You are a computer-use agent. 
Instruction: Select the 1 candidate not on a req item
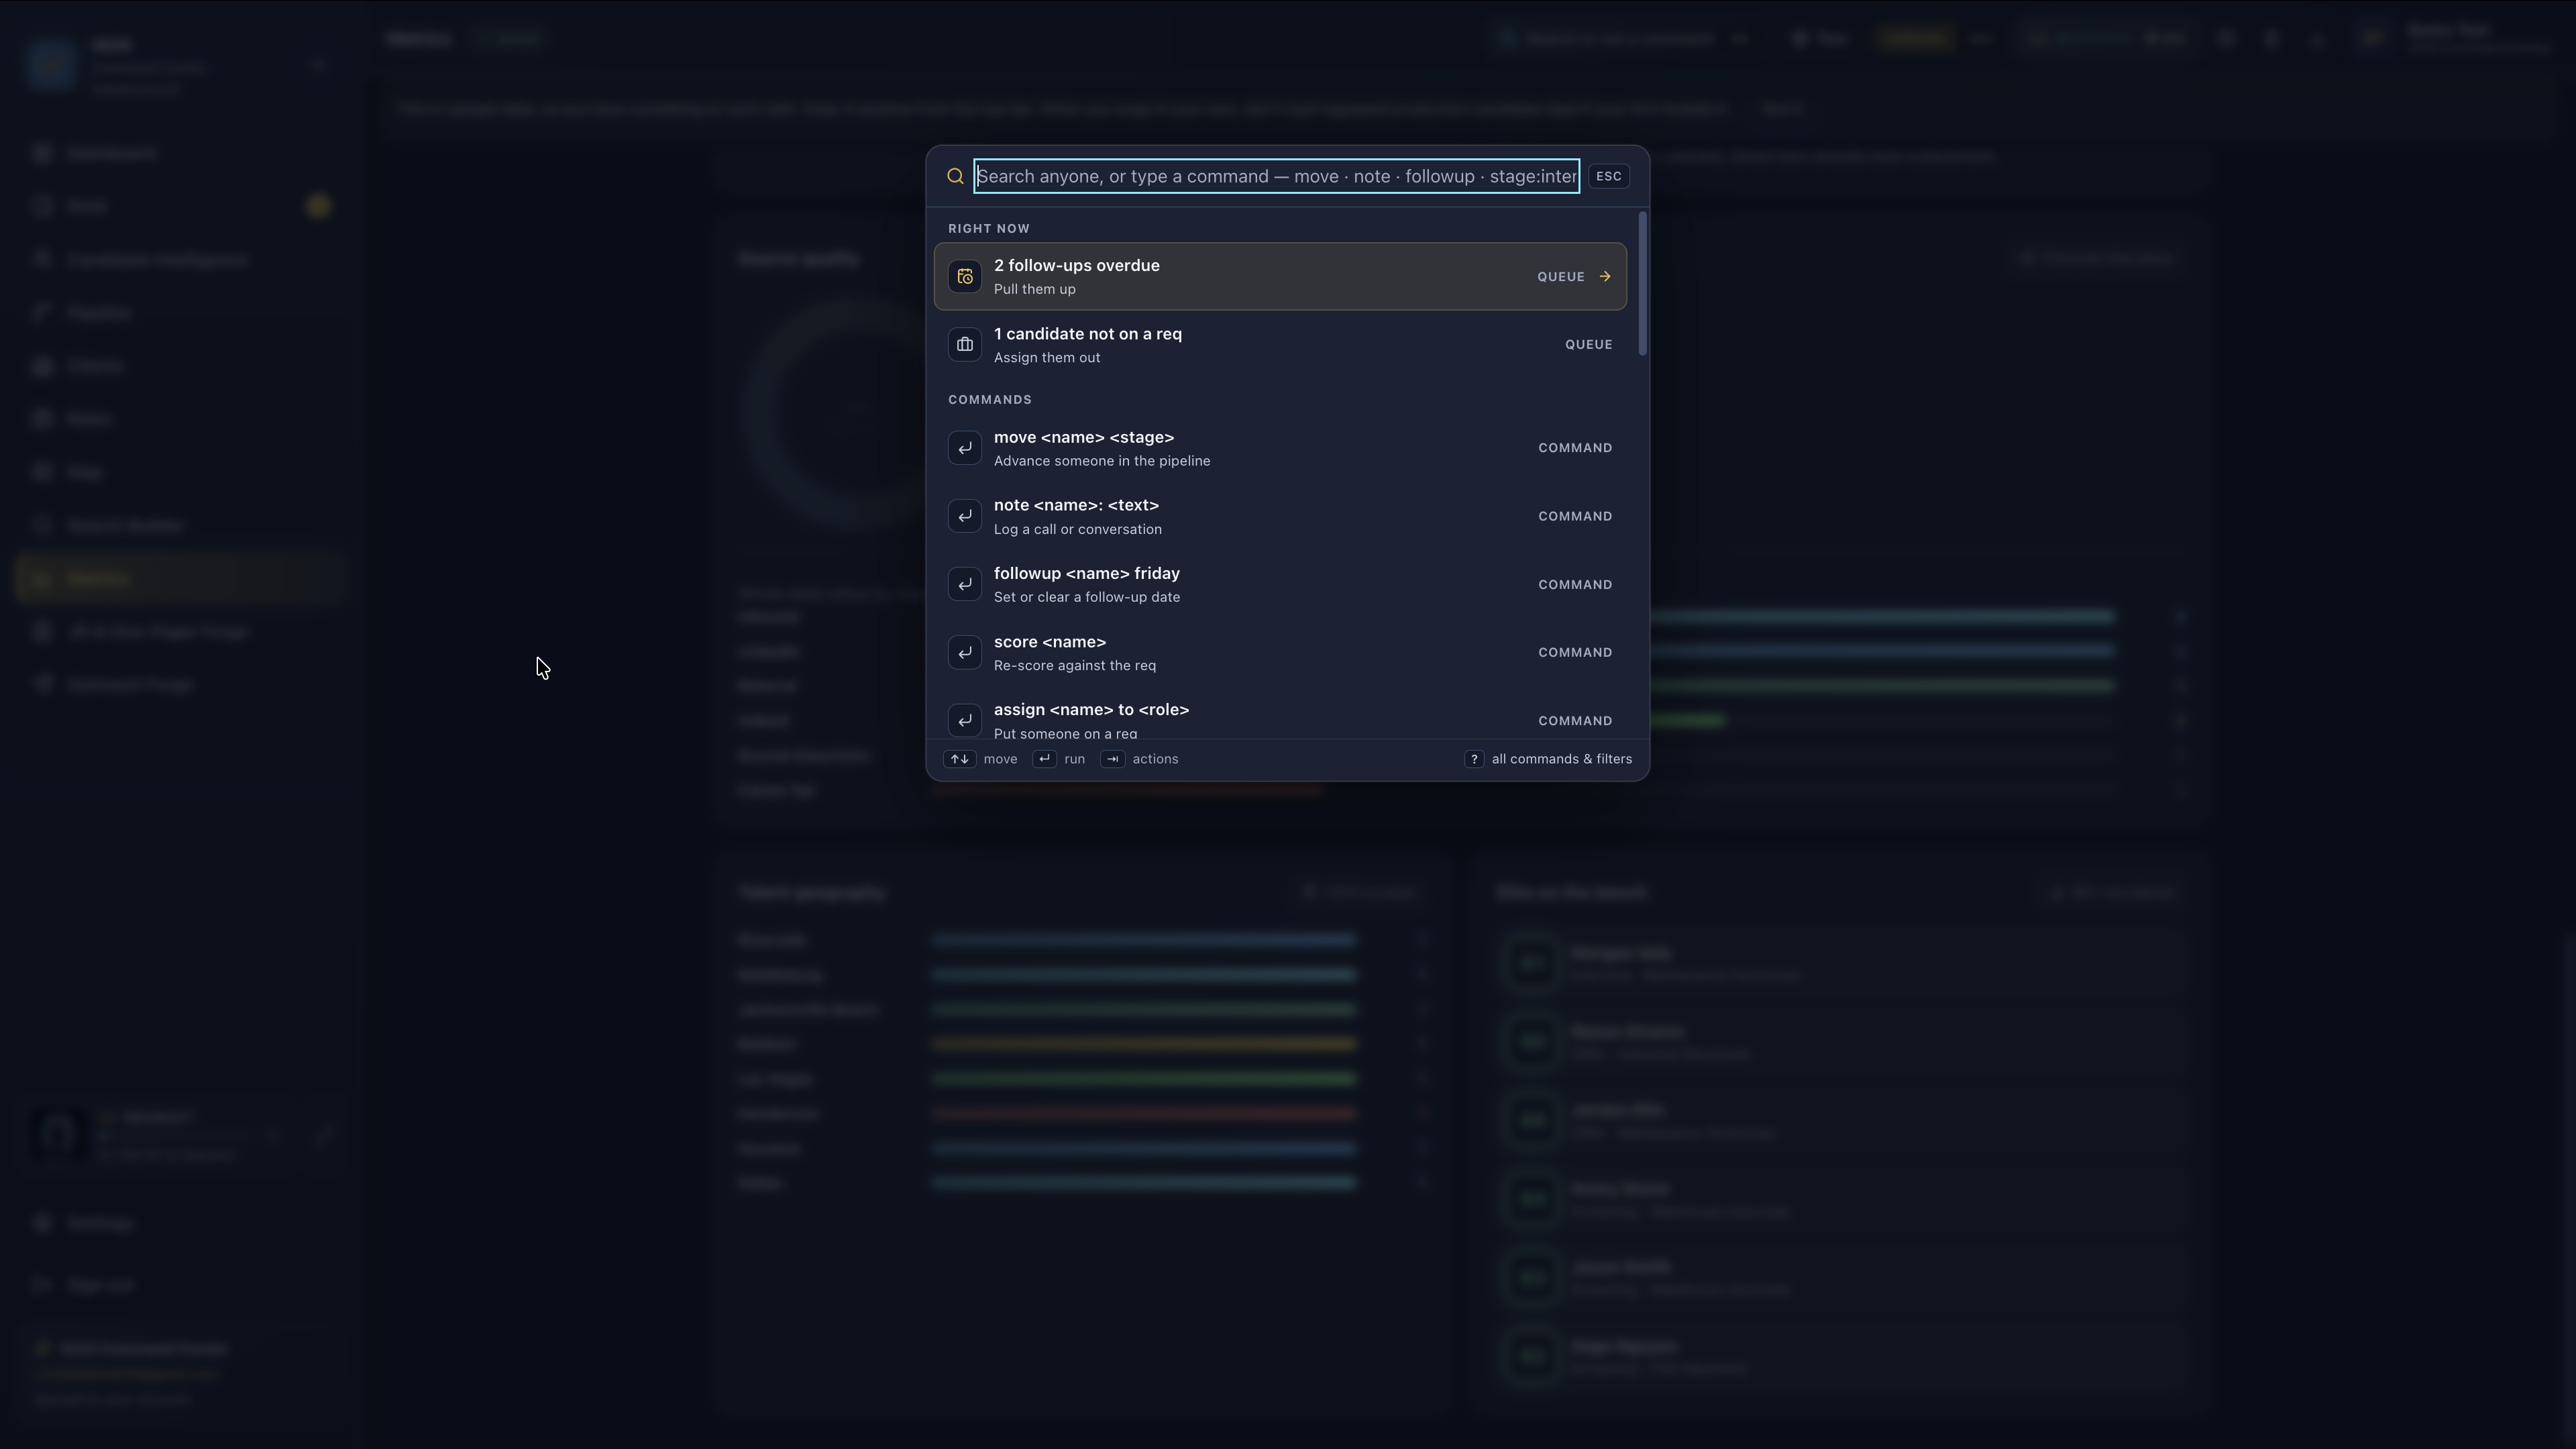(1280, 344)
